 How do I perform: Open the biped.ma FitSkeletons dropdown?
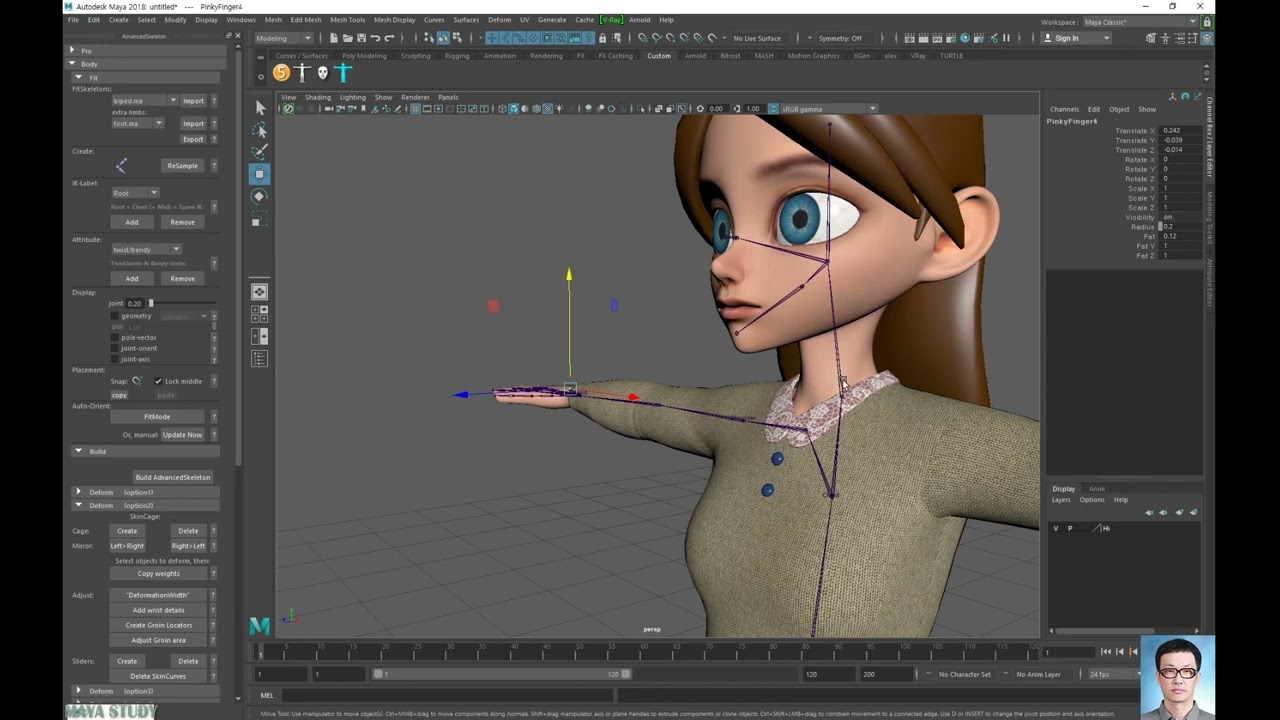tap(145, 101)
